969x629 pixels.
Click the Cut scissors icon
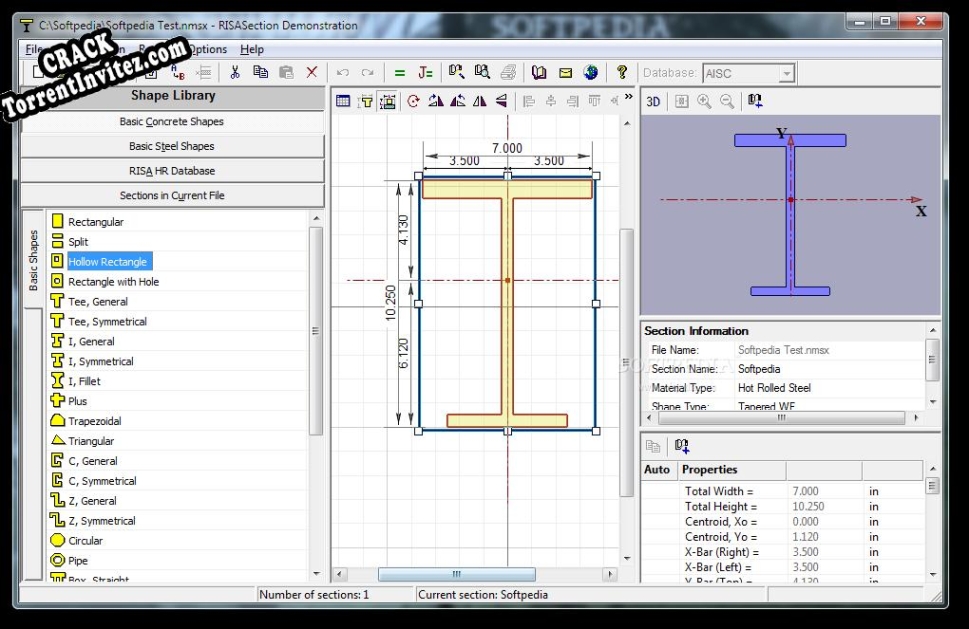[235, 72]
